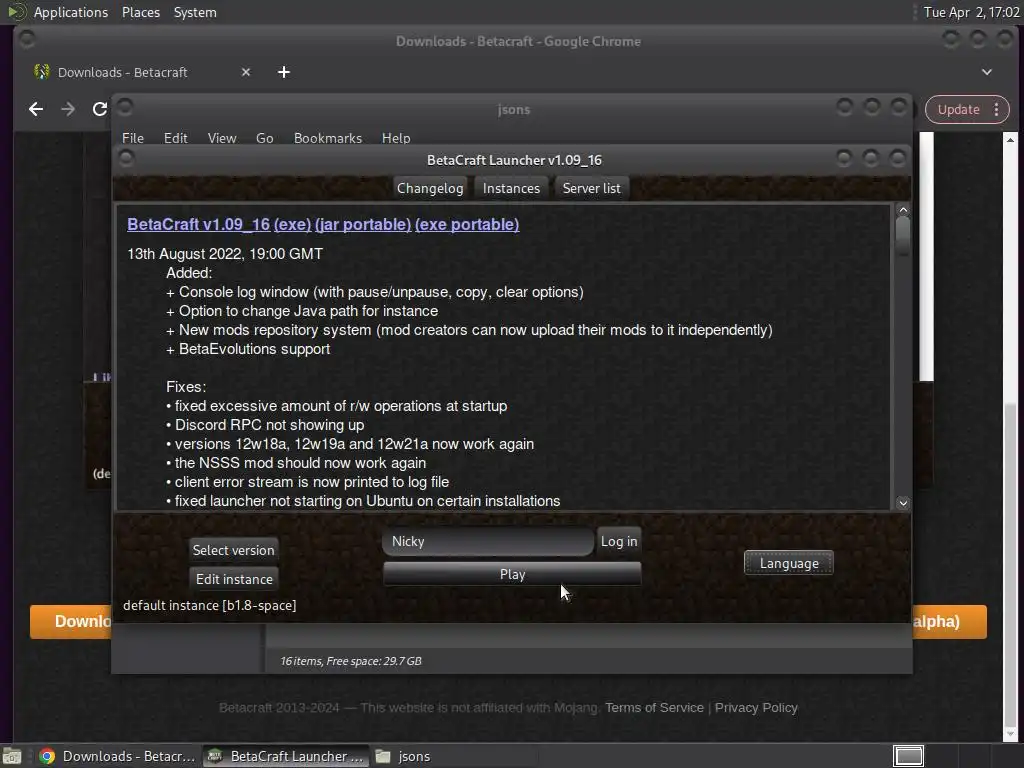This screenshot has width=1024, height=768.
Task: Open the Go menu in jsons window
Action: point(264,138)
